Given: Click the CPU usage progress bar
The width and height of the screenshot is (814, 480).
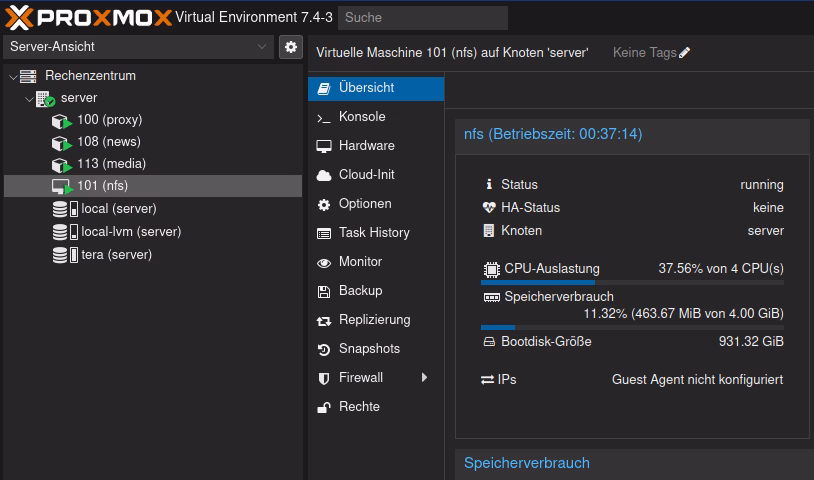Looking at the screenshot, I should point(632,283).
